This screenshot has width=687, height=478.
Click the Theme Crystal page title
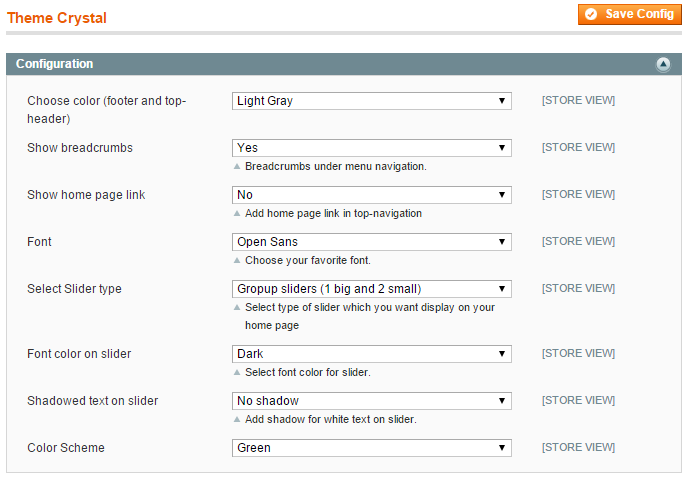coord(57,18)
